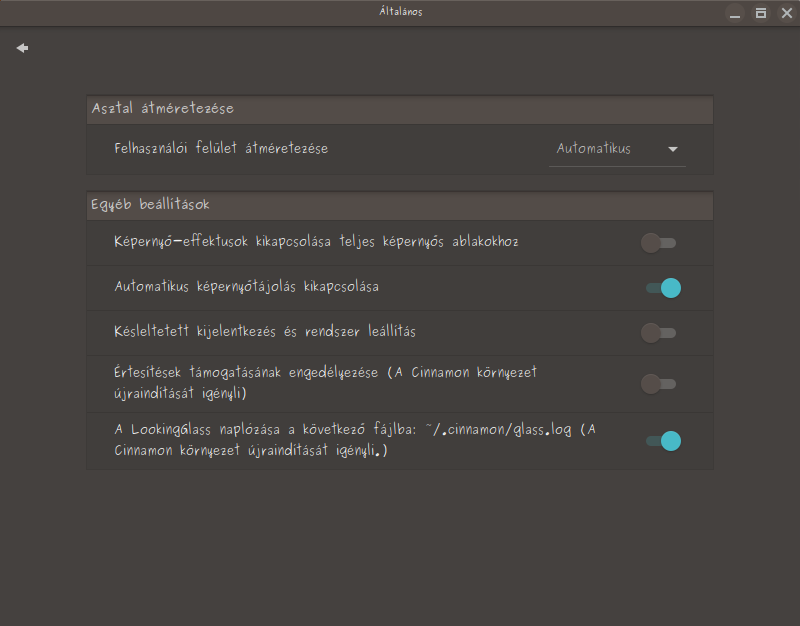800x626 pixels.
Task: Click the Képernyő-effektusok kikapcsolása label text
Action: (316, 241)
